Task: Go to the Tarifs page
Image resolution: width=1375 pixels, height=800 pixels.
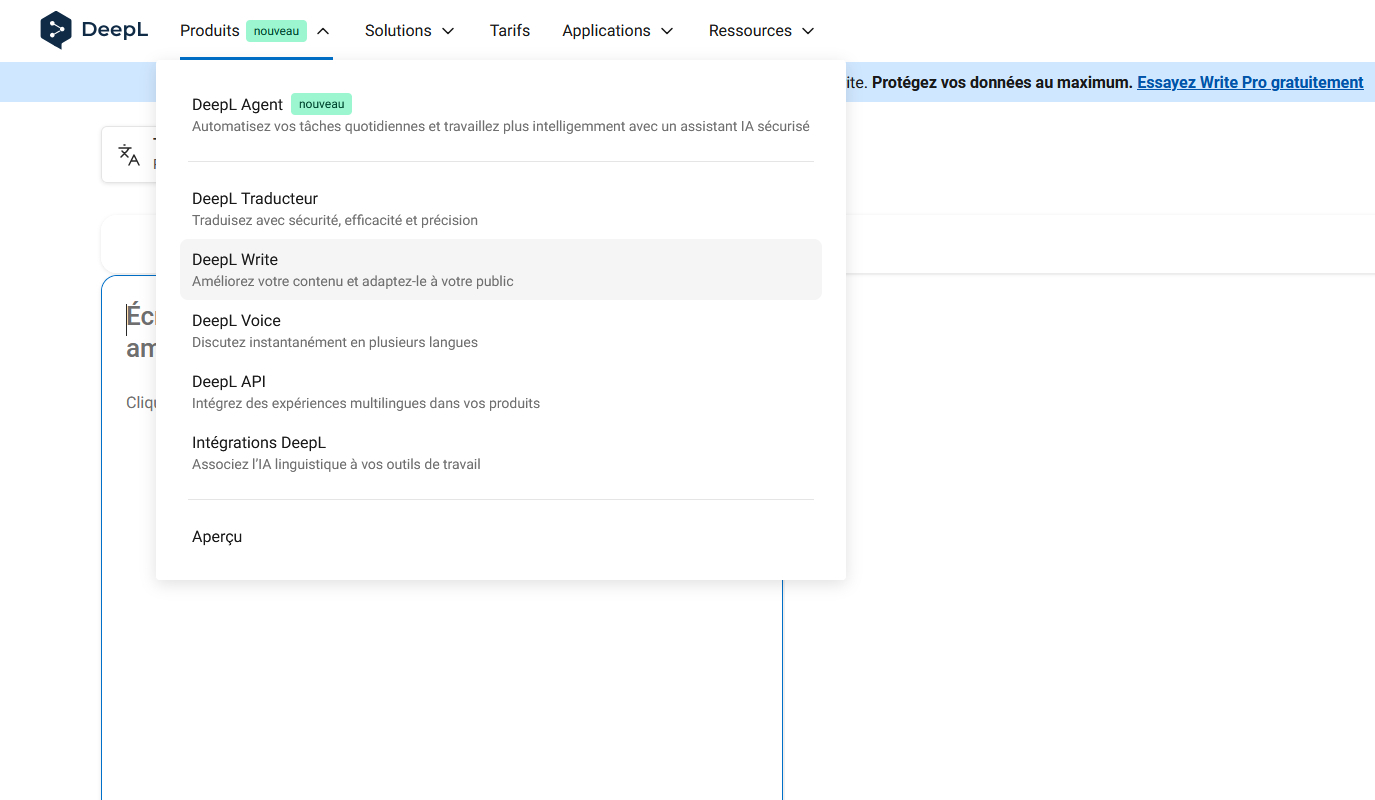Action: tap(510, 31)
